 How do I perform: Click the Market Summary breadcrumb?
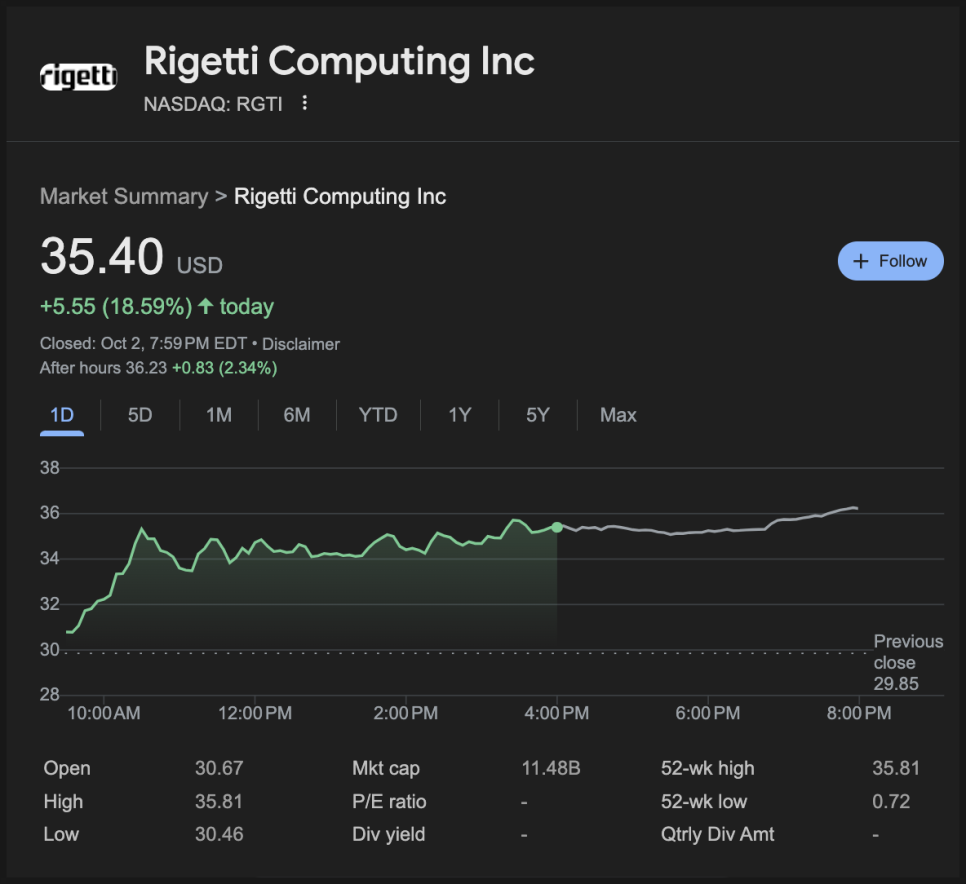coord(124,196)
